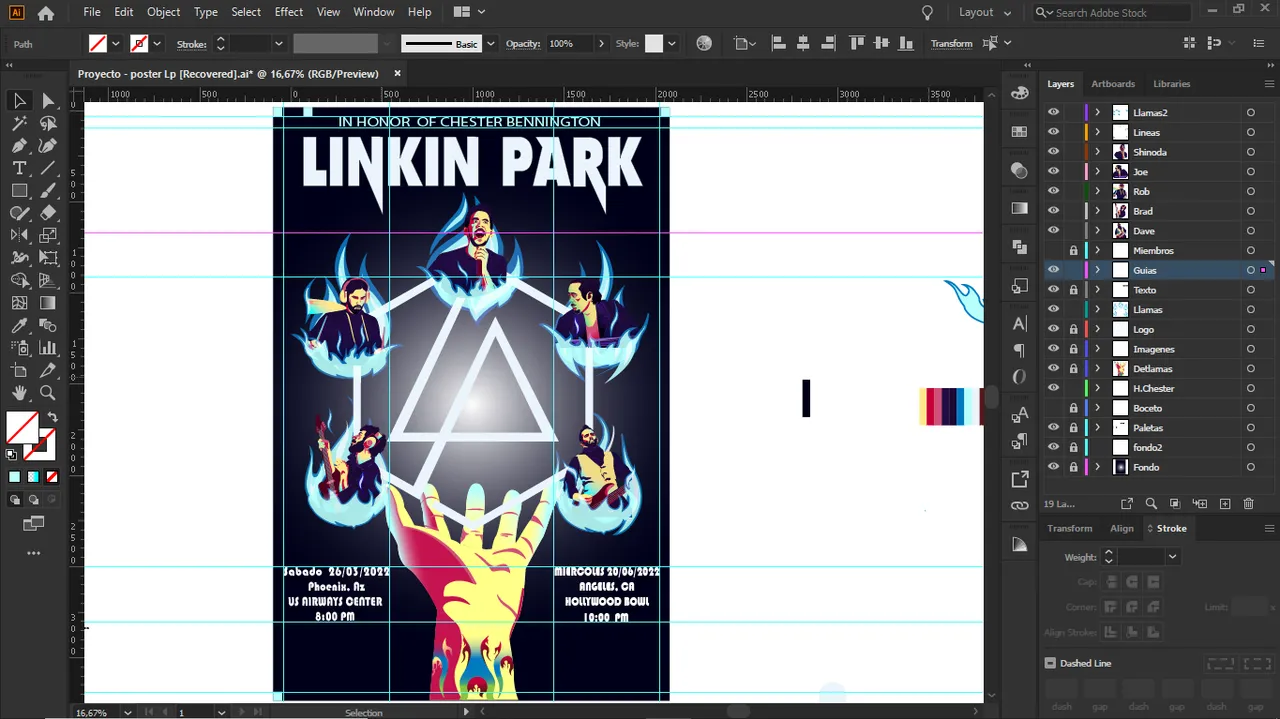This screenshot has width=1280, height=719.
Task: Switch to the Libraries tab
Action: coord(1172,84)
